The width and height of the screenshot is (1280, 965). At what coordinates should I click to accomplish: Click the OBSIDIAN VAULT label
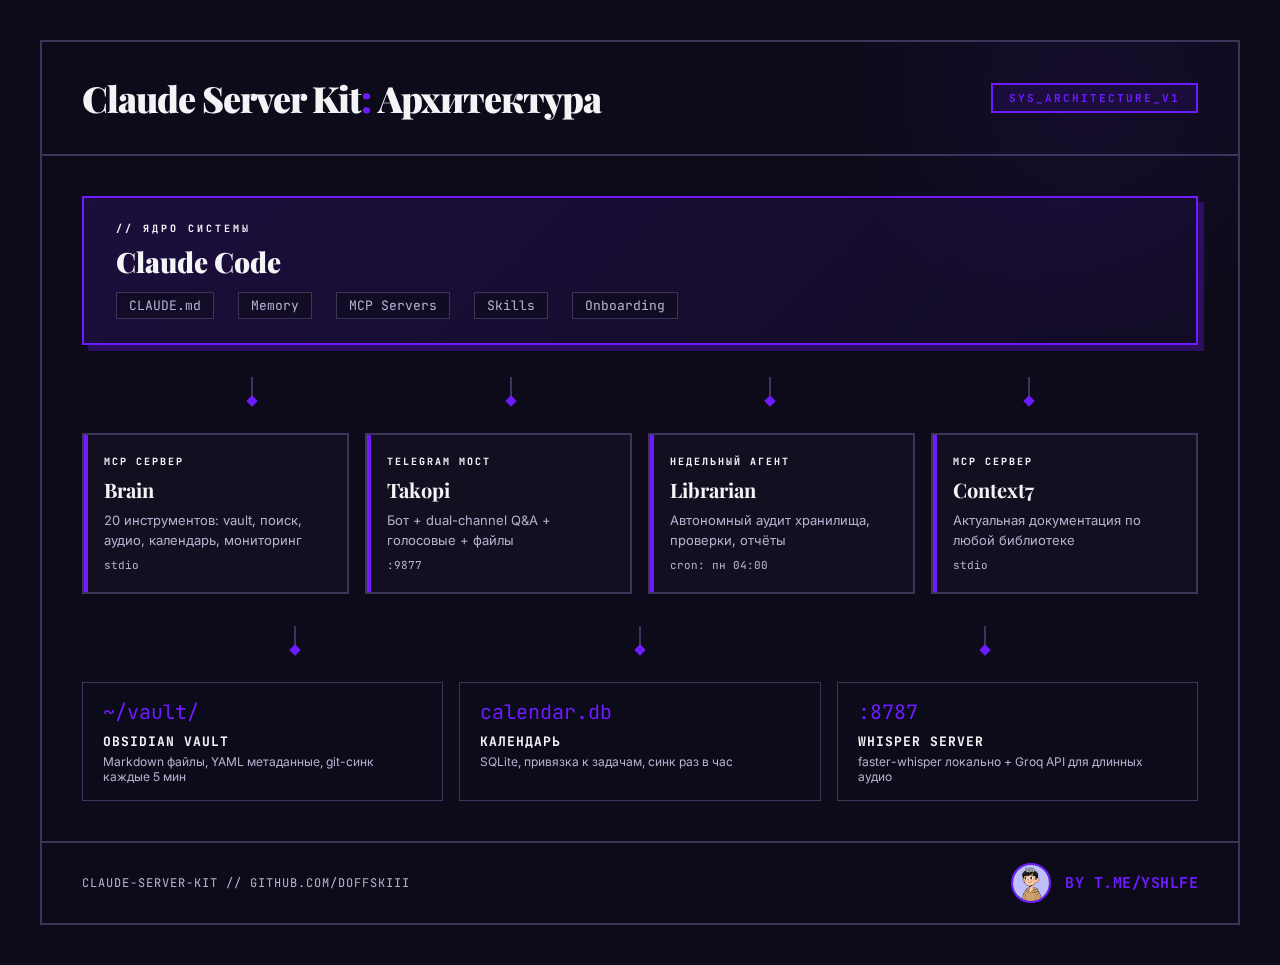tap(166, 741)
